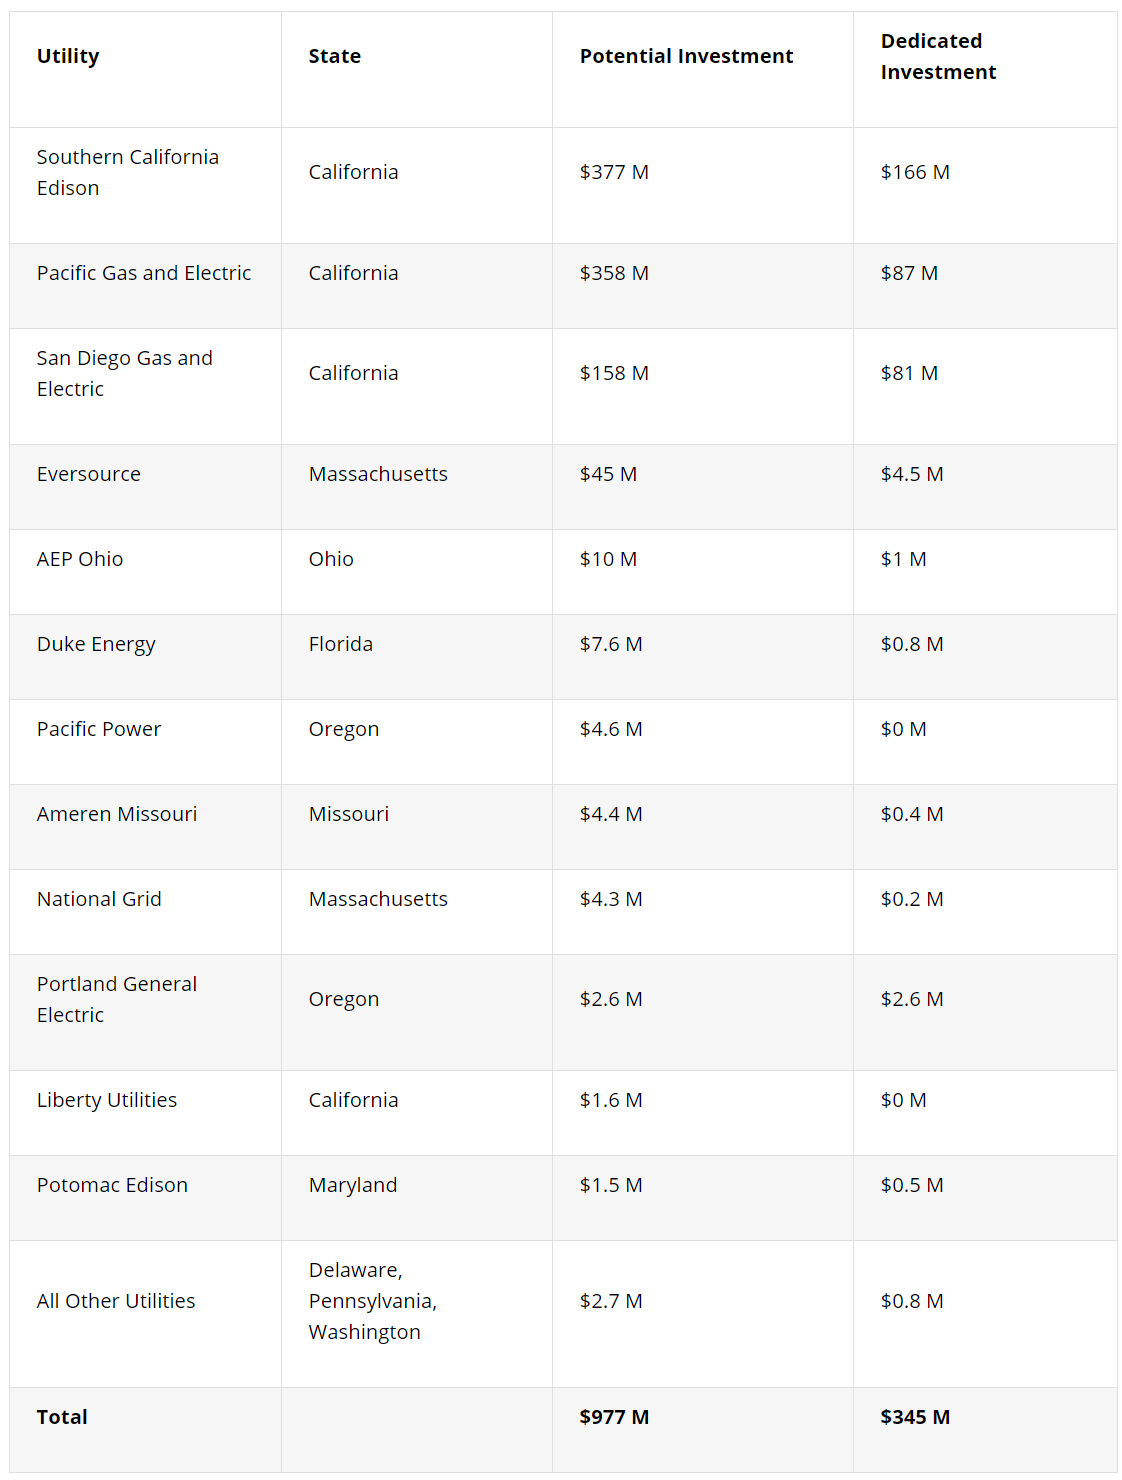Select the Potential Investment column header
1122x1480 pixels.
click(x=686, y=57)
